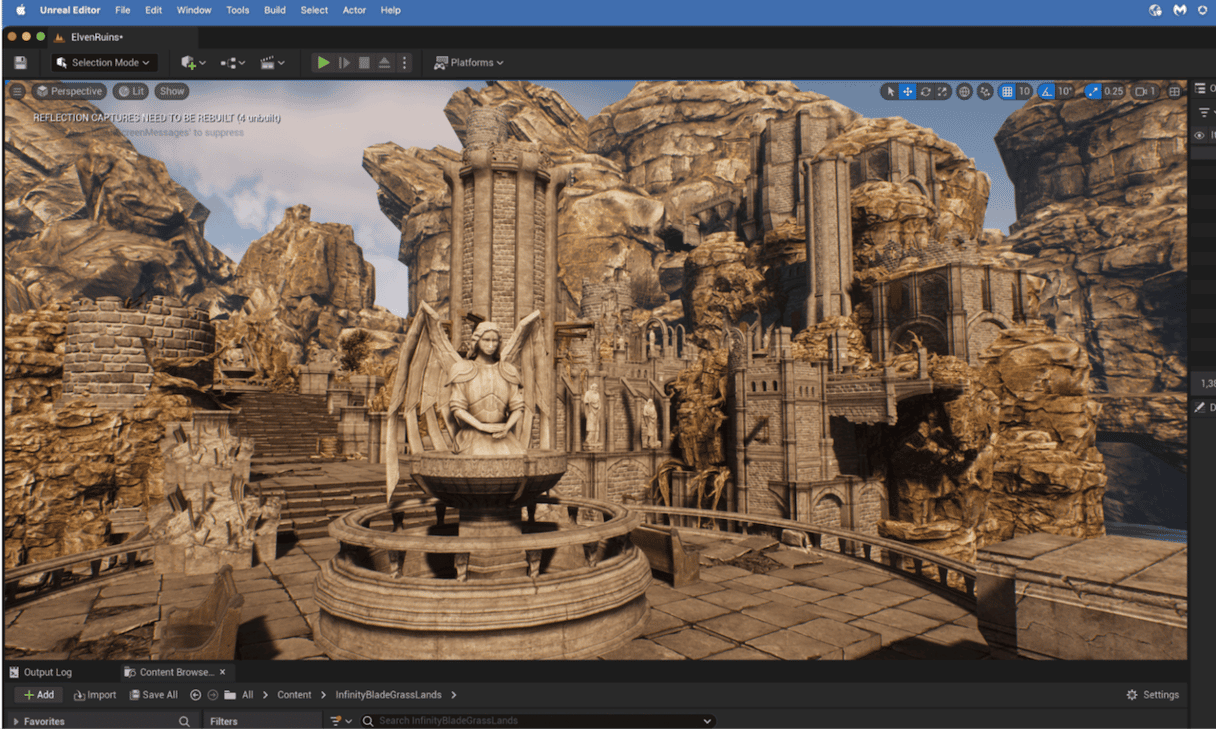Save the current level with the floppy disk icon
The height and width of the screenshot is (729, 1216).
pyautogui.click(x=20, y=63)
